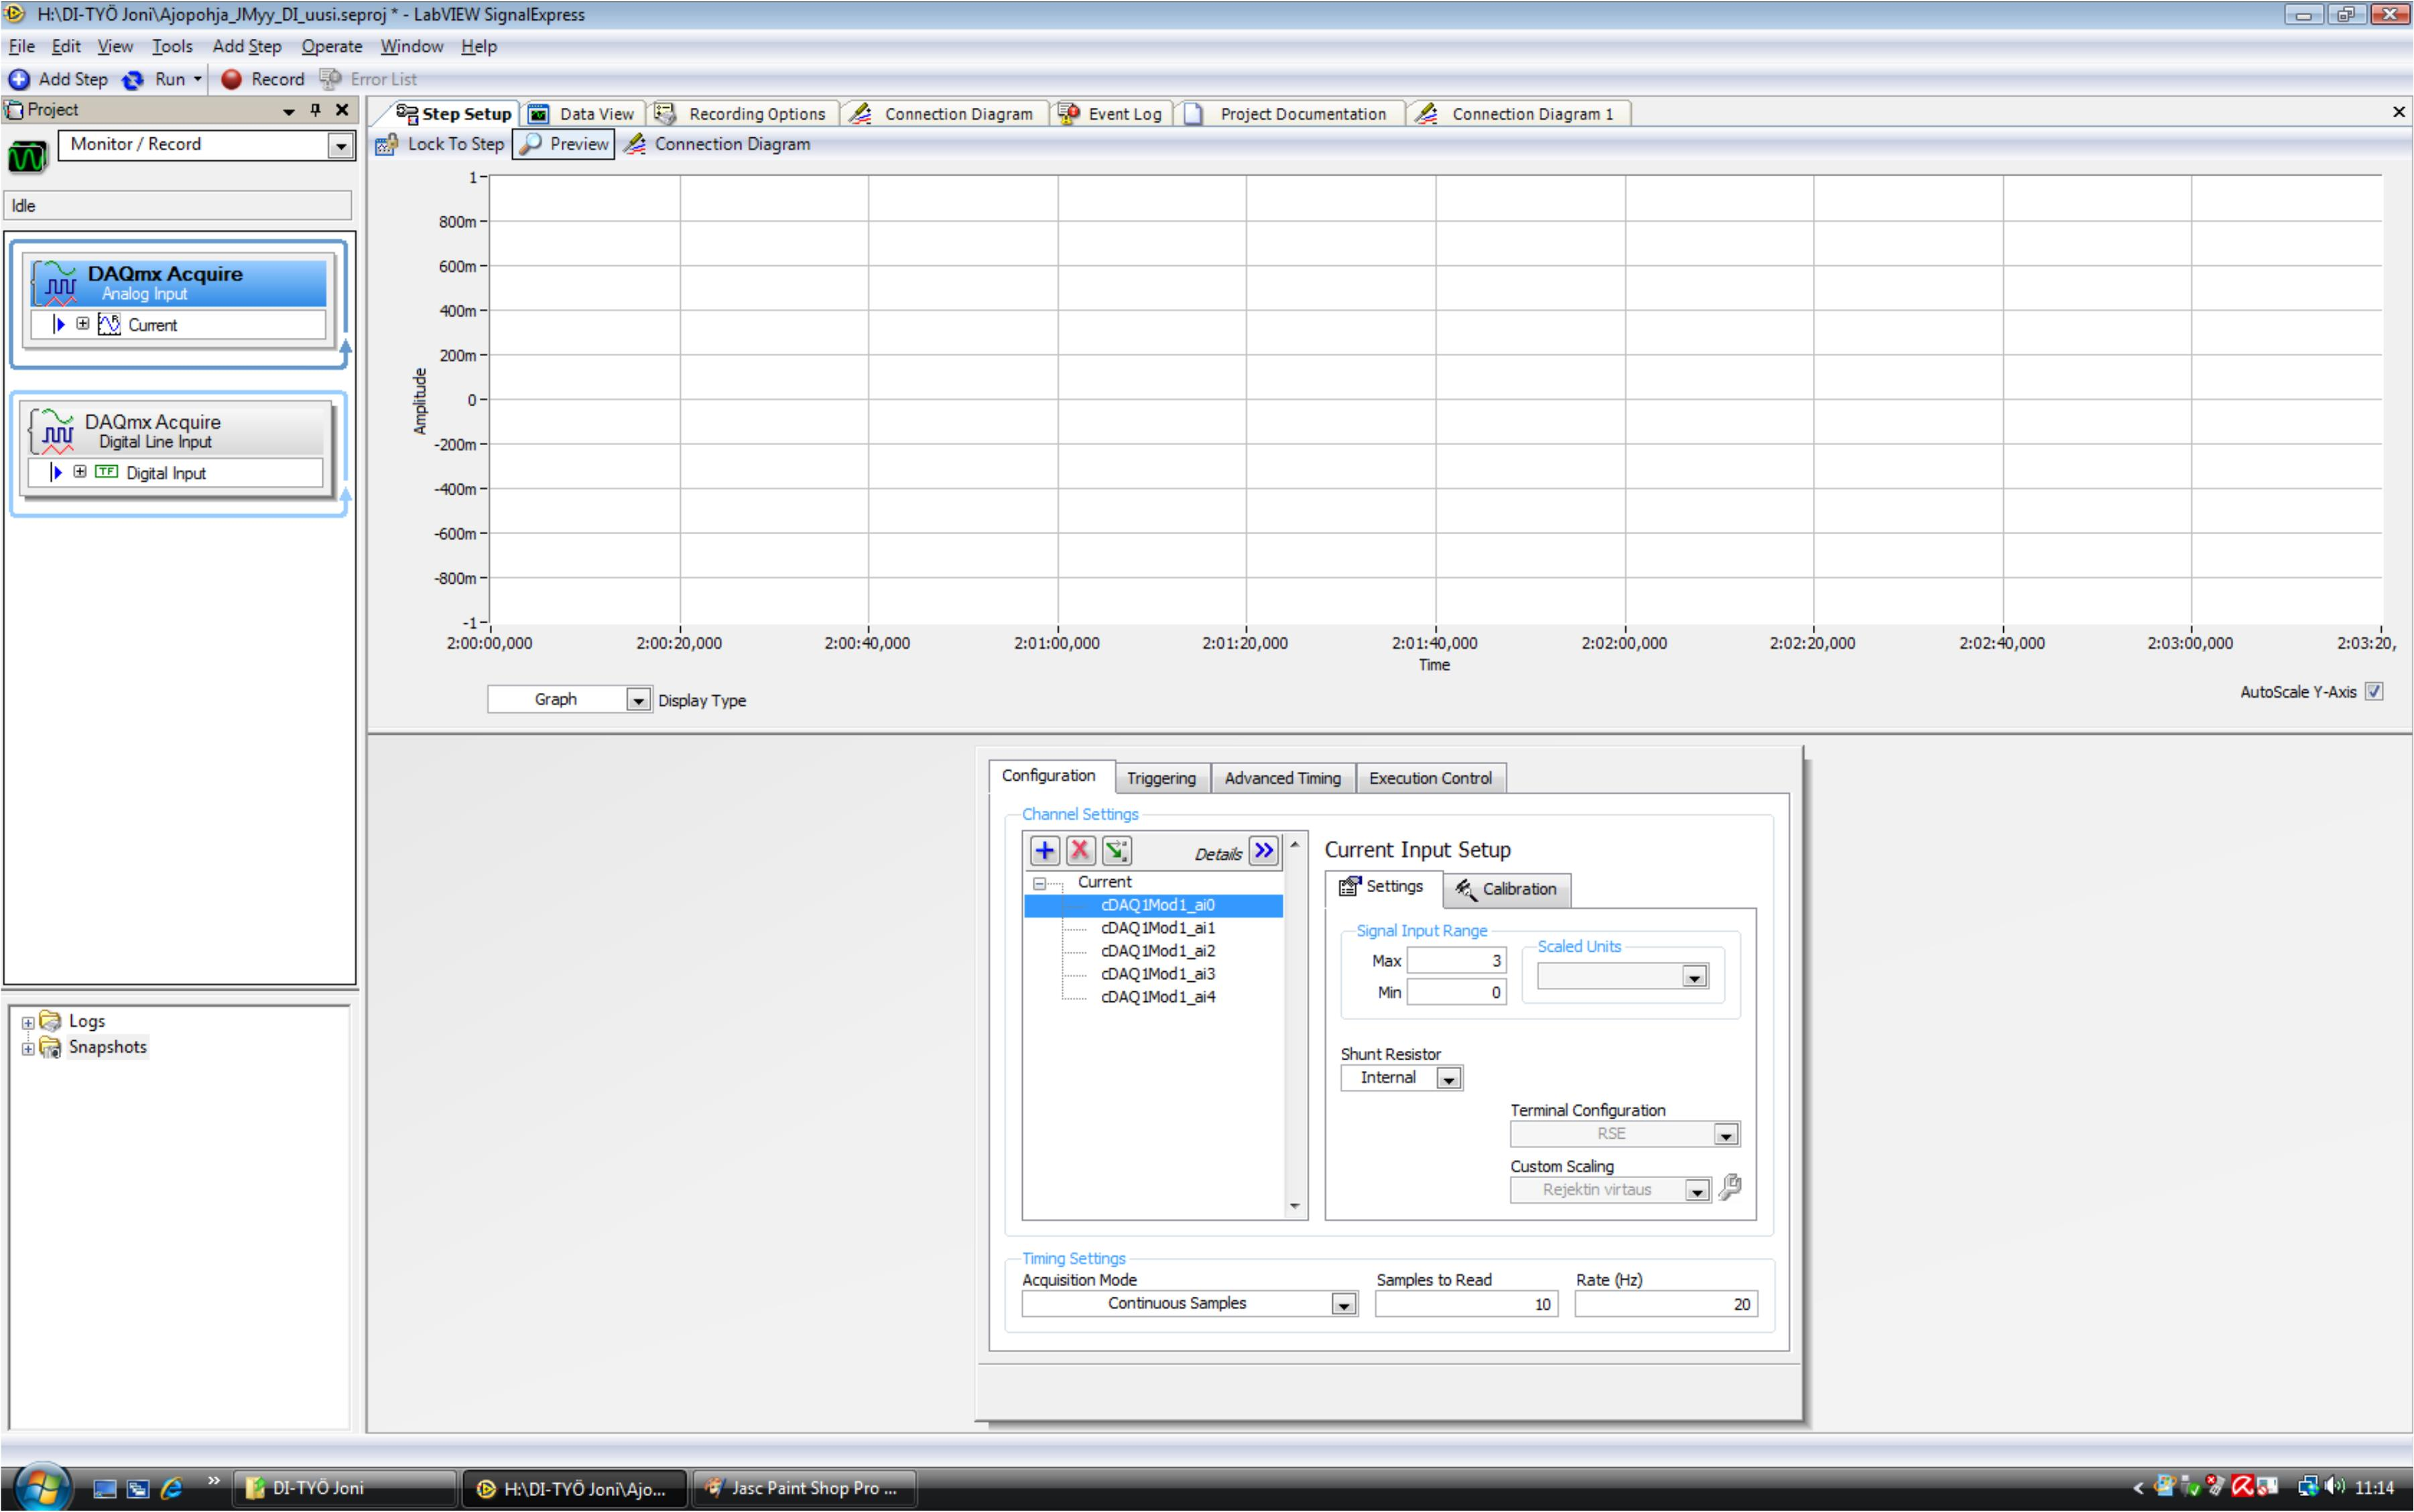
Task: Click the Run toolbar icon
Action: pyautogui.click(x=133, y=79)
